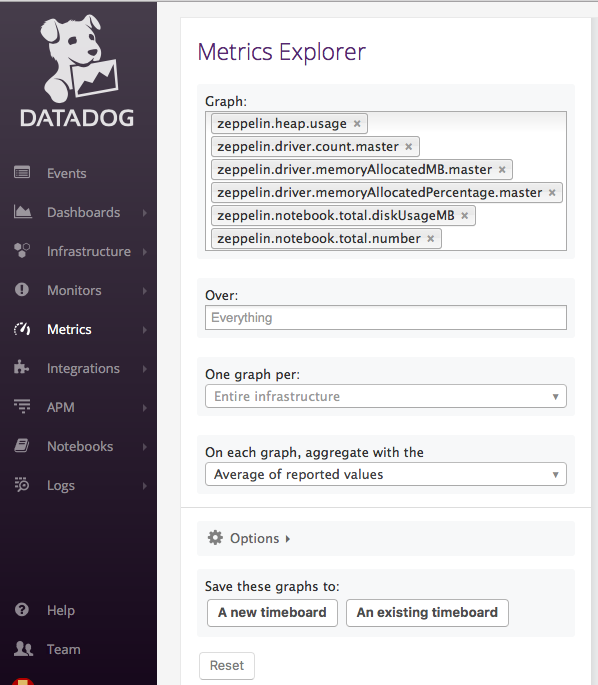This screenshot has height=685, width=598.
Task: Open the Infrastructure menu item
Action: pyautogui.click(x=89, y=251)
